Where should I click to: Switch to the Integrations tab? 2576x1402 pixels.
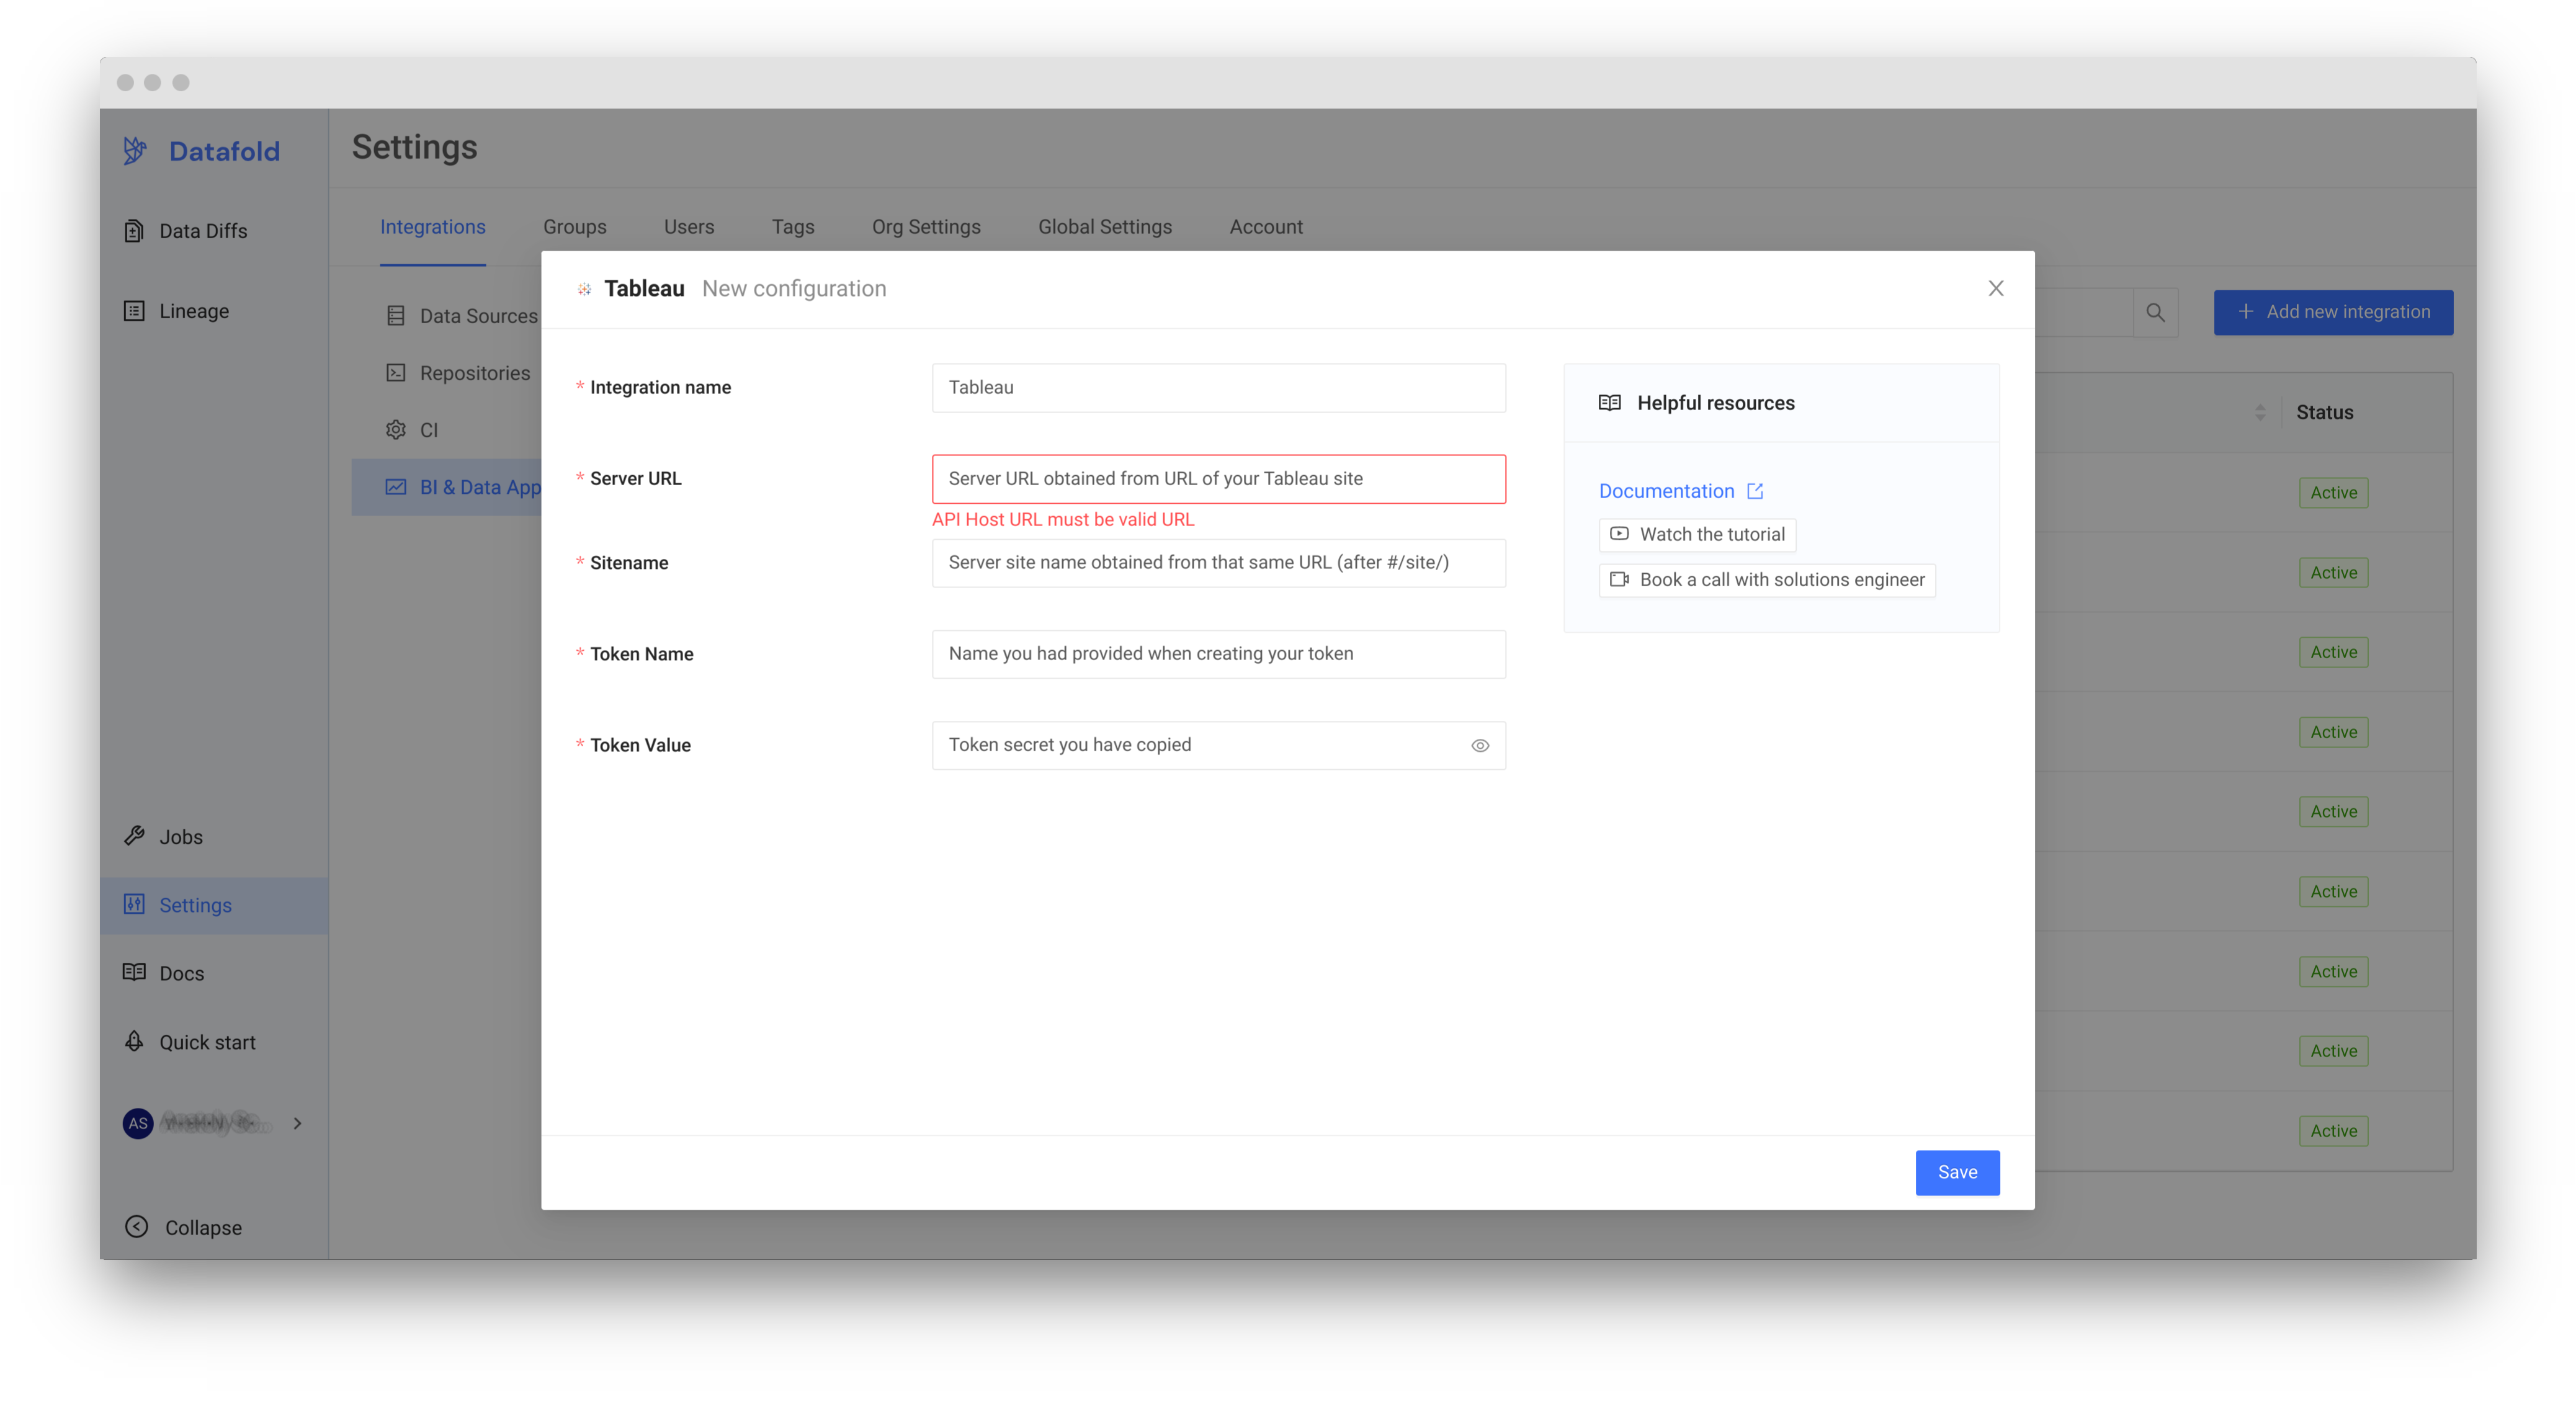433,227
